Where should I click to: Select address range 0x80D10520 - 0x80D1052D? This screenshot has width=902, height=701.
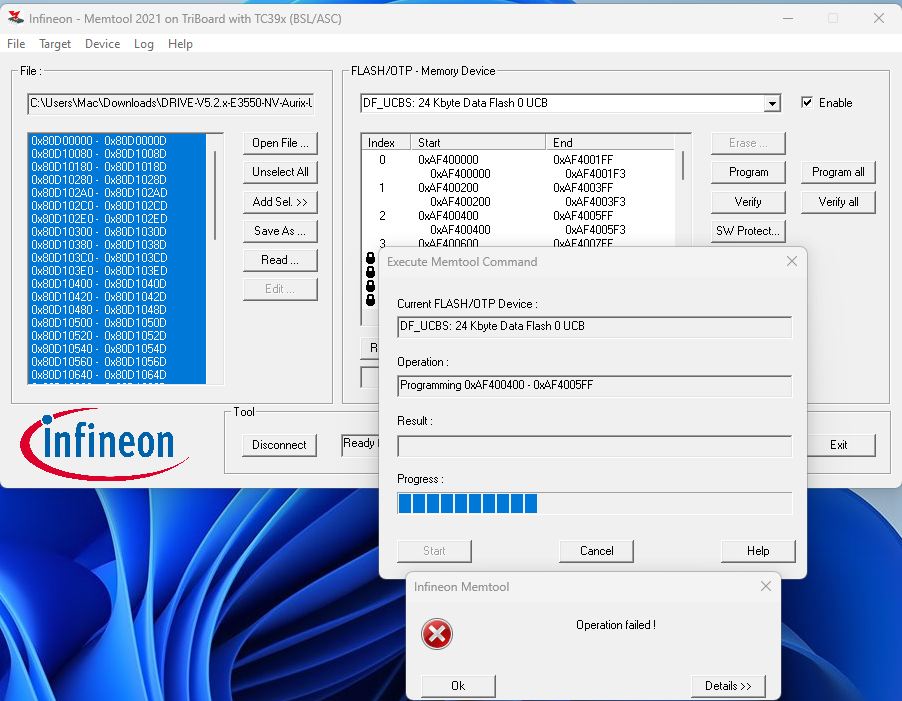pos(117,335)
